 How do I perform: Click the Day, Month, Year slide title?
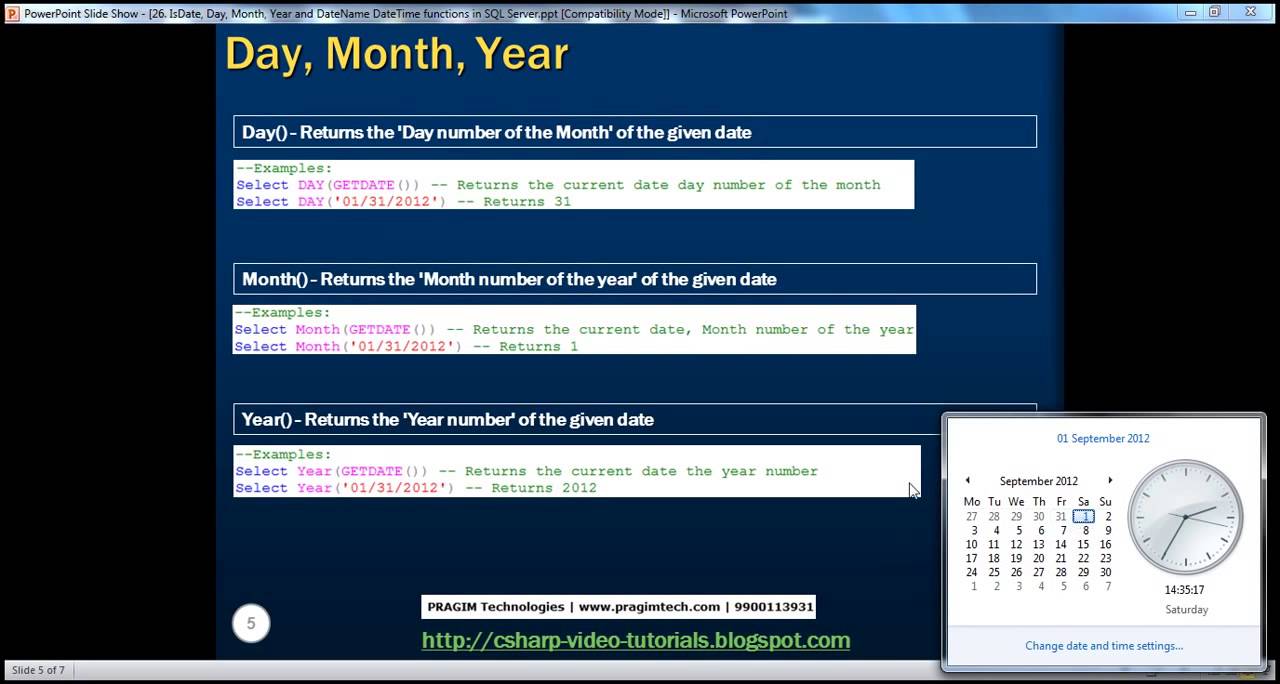coord(397,54)
